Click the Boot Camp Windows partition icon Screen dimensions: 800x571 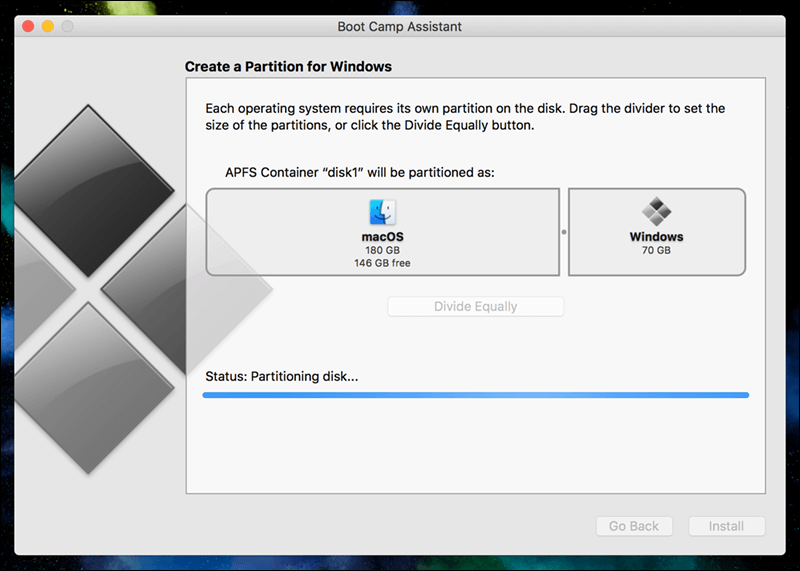click(656, 212)
